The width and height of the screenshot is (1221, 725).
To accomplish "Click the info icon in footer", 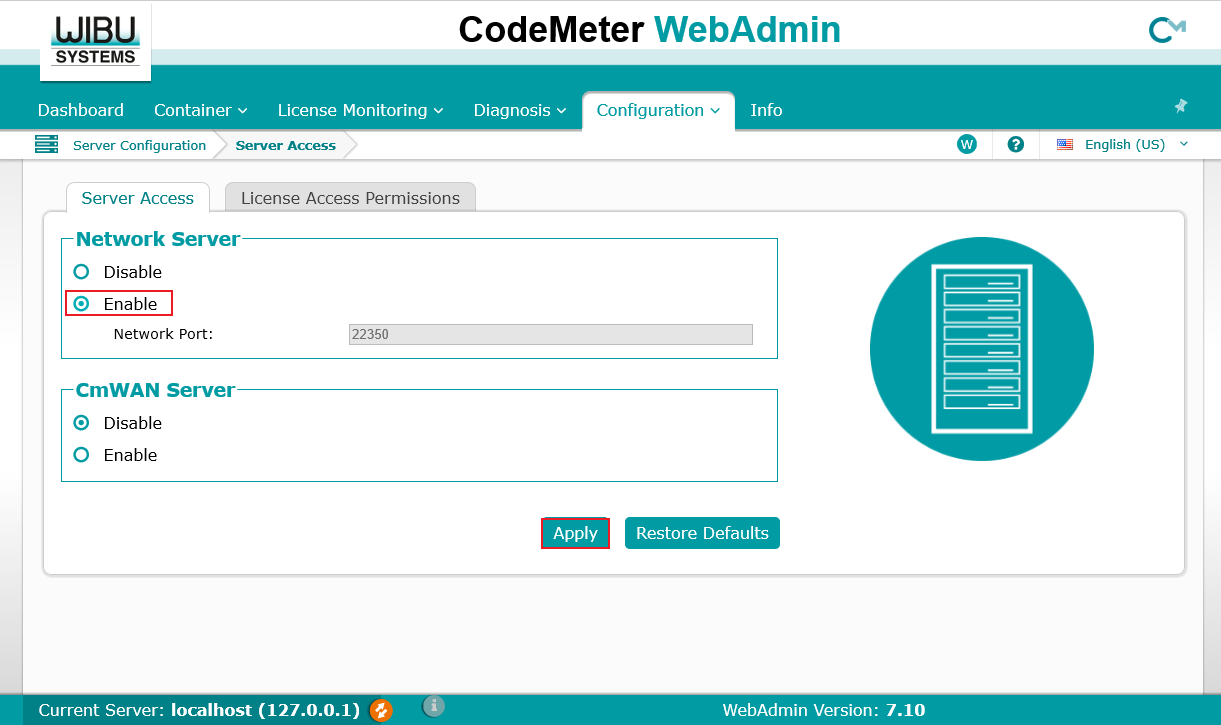I will pyautogui.click(x=433, y=706).
